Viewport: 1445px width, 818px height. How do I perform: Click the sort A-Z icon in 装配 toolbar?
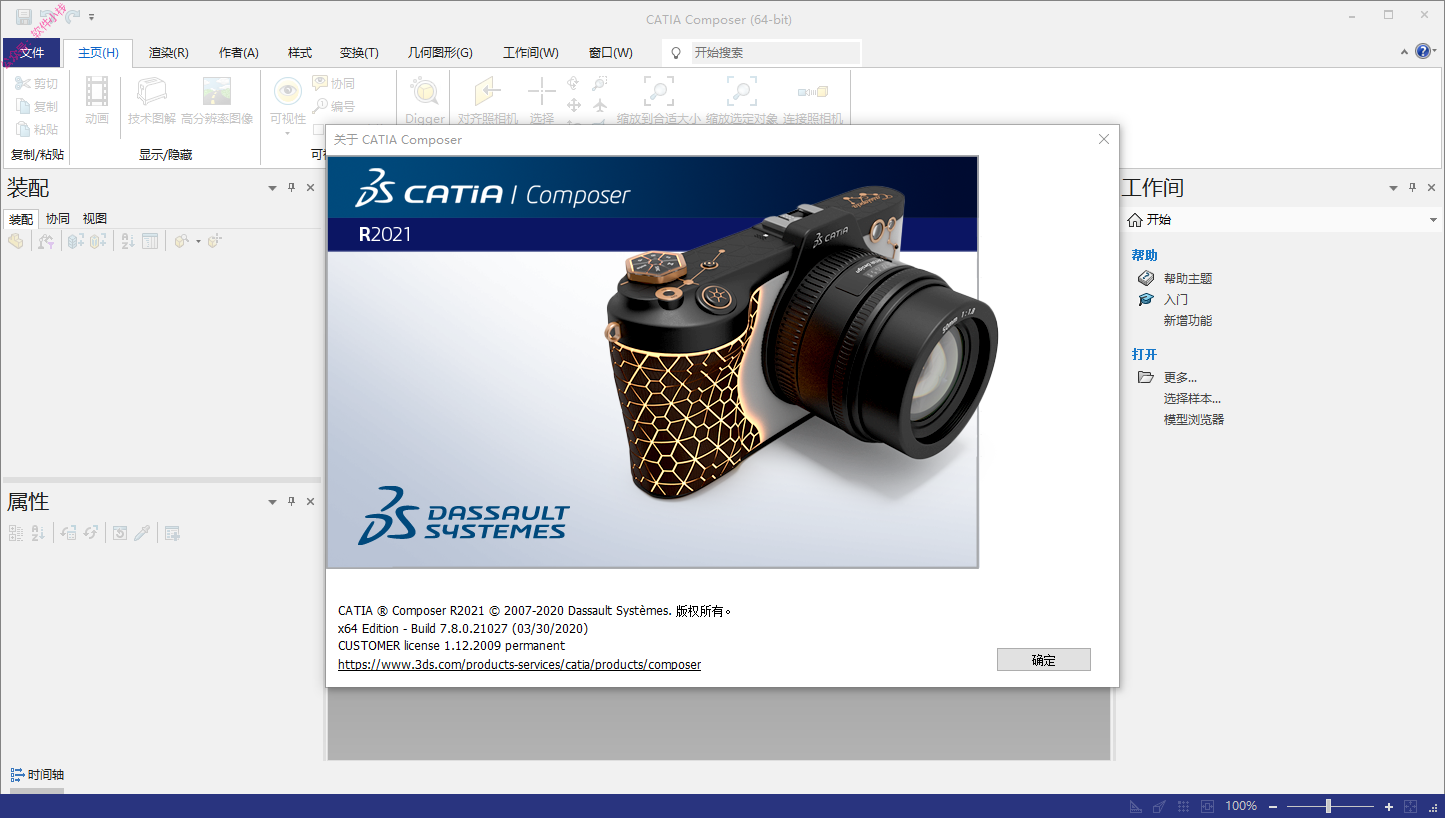[x=128, y=241]
